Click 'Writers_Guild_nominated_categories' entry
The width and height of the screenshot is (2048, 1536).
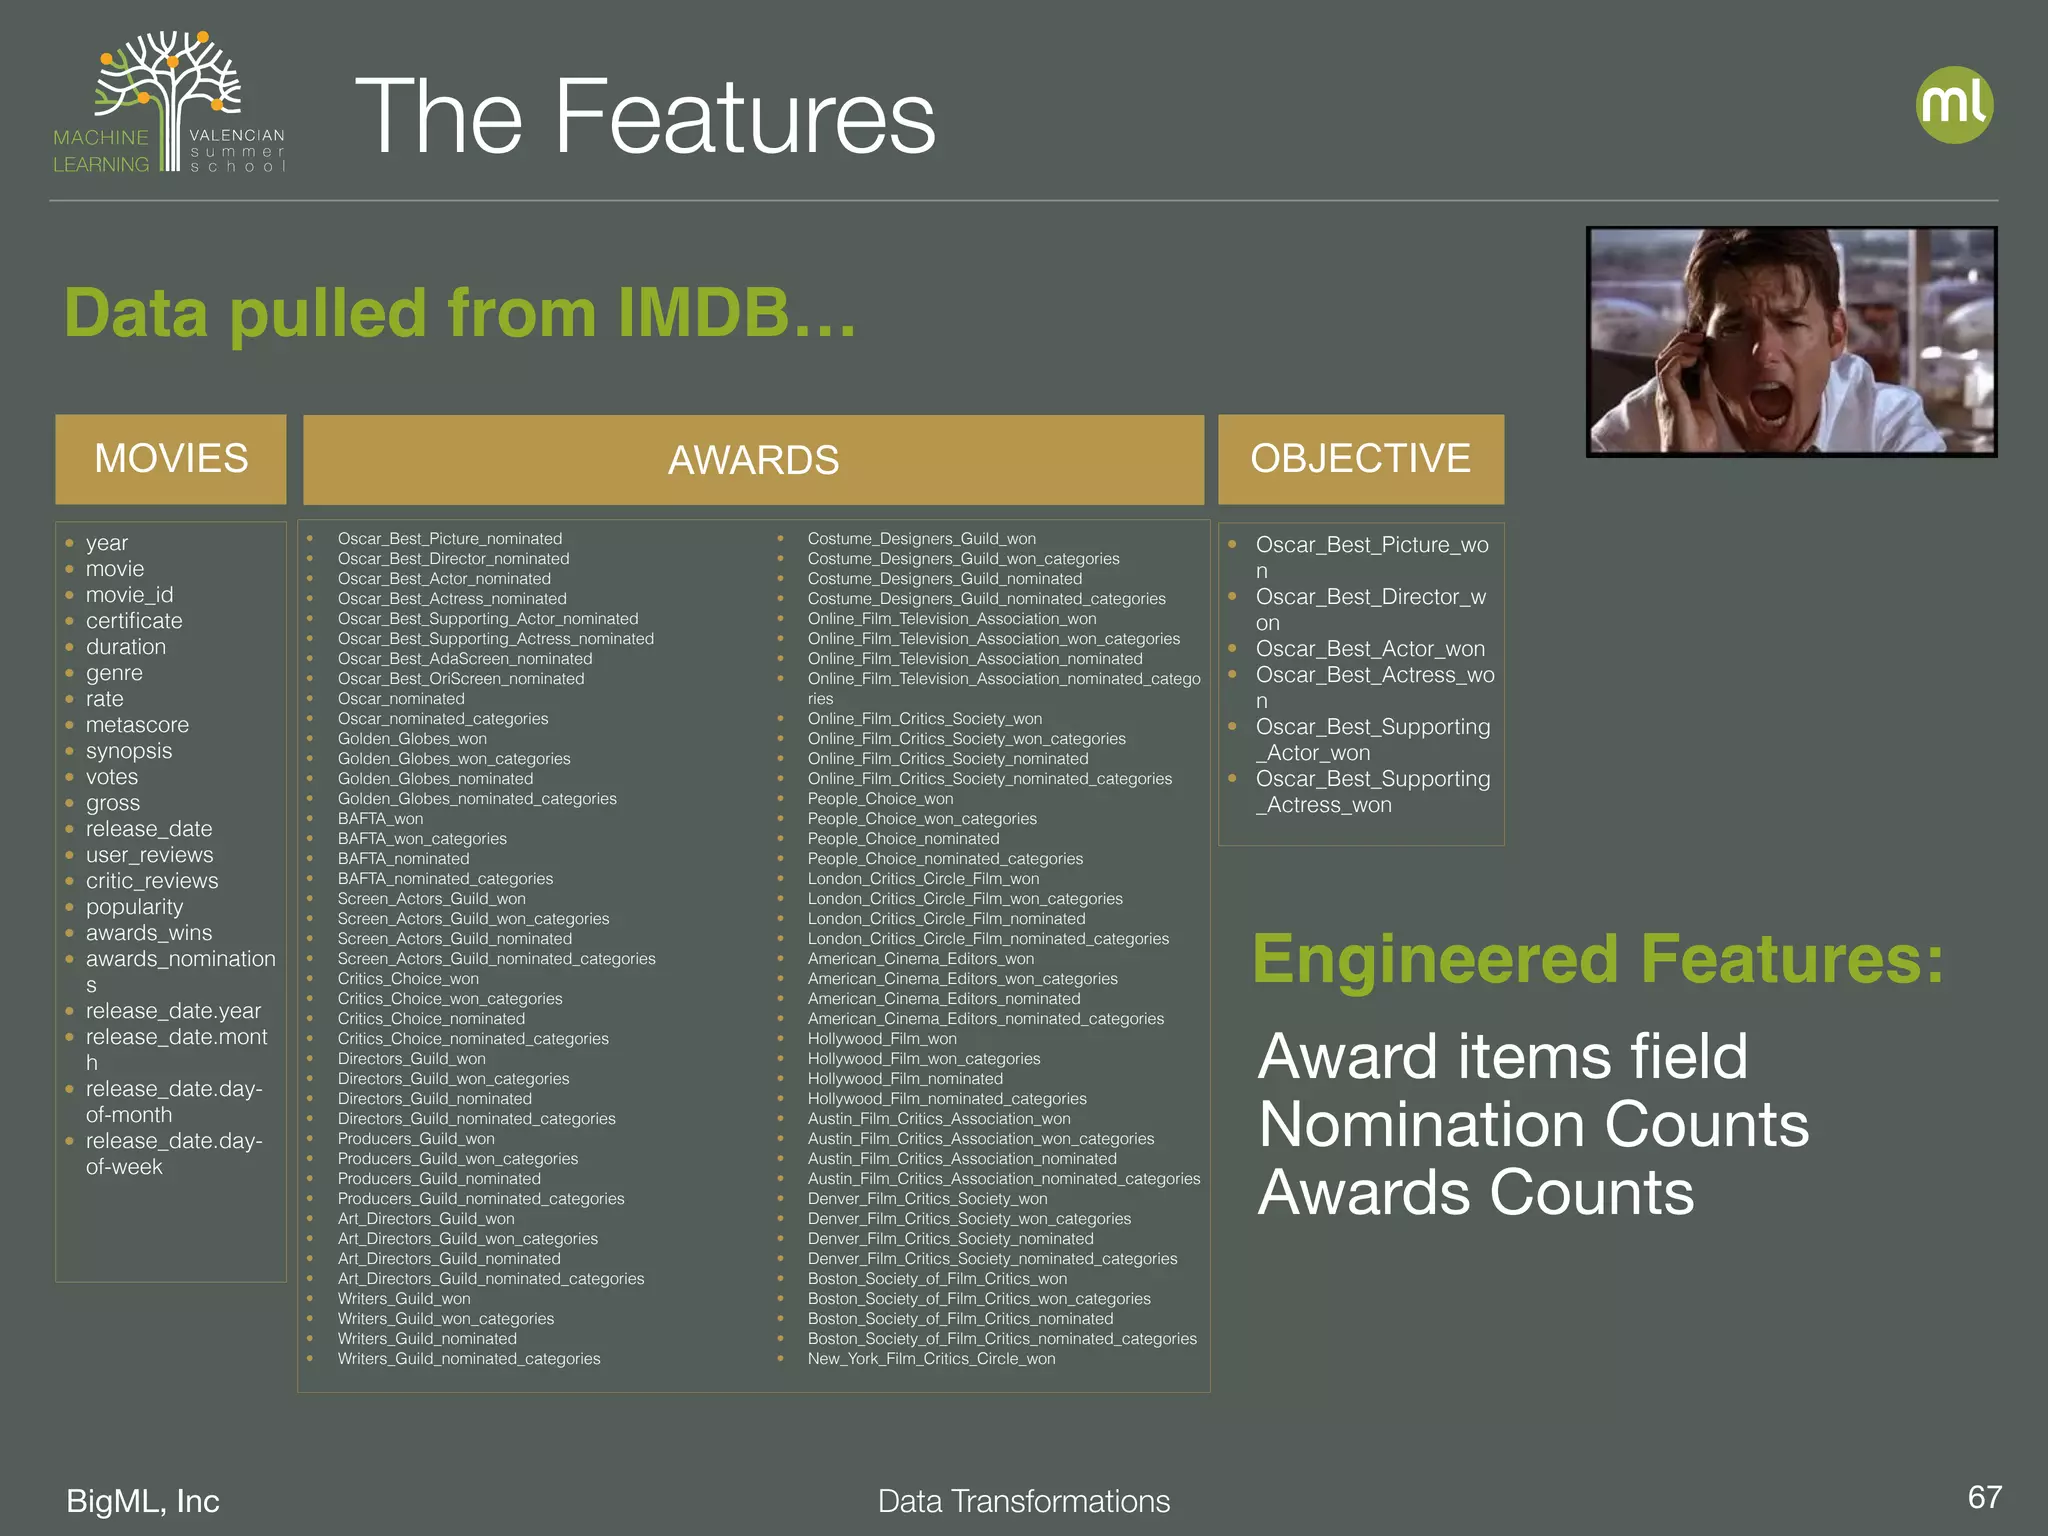pyautogui.click(x=469, y=1359)
